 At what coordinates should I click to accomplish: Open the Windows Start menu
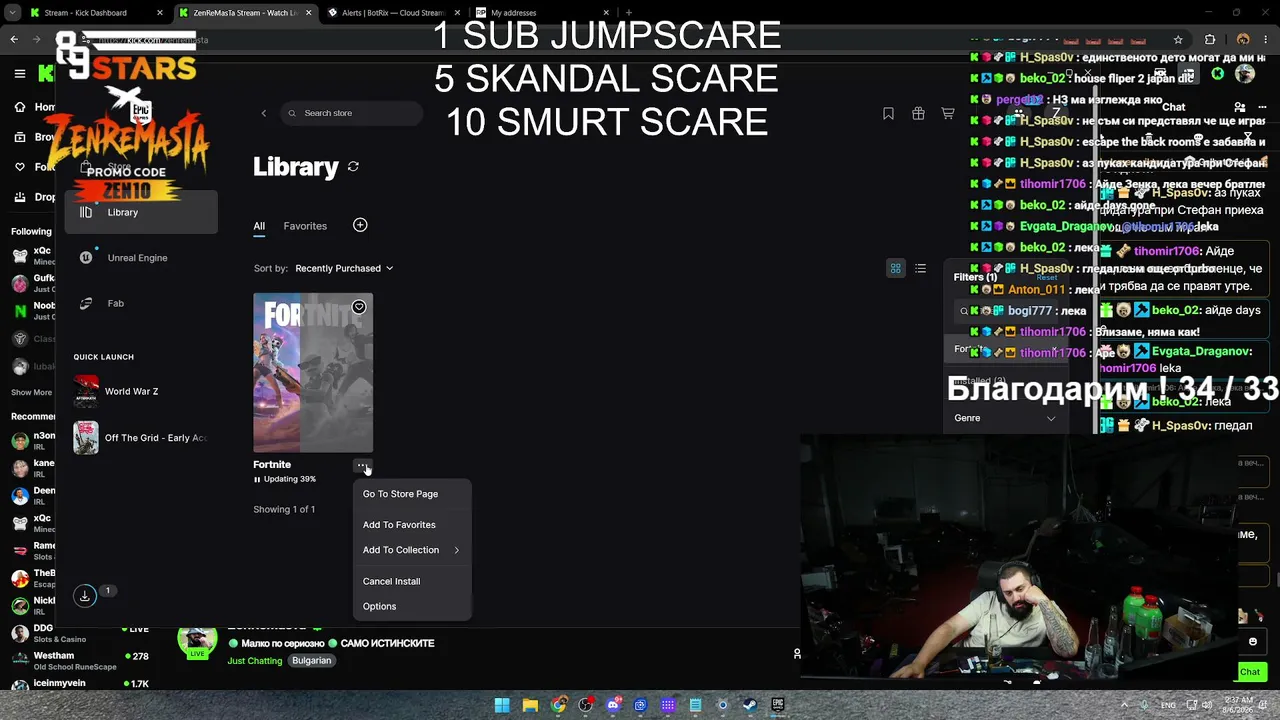502,705
